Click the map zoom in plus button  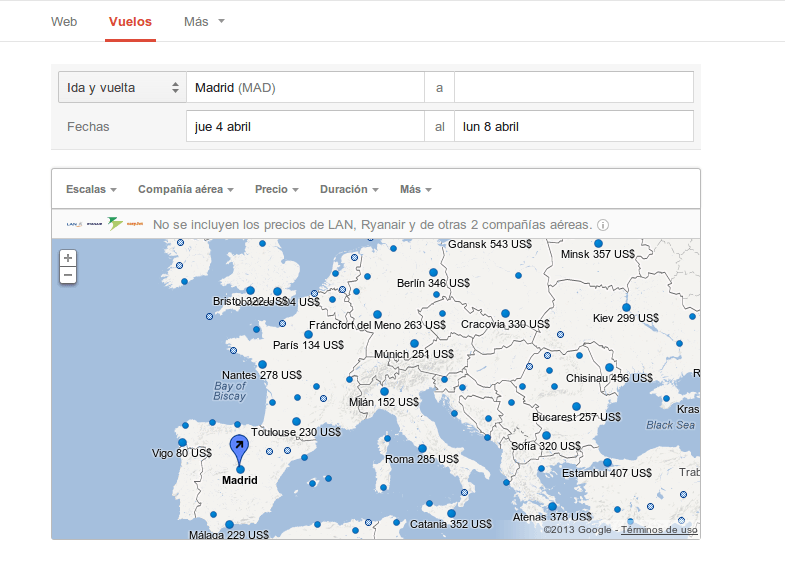tap(68, 258)
